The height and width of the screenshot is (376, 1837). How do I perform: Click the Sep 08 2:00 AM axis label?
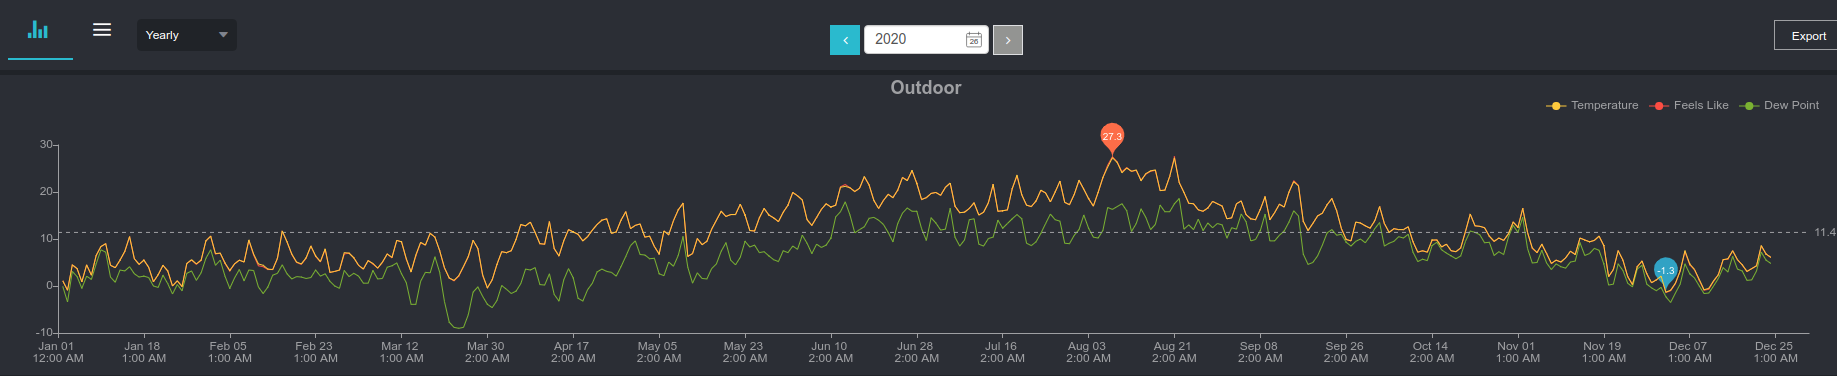(x=1260, y=352)
